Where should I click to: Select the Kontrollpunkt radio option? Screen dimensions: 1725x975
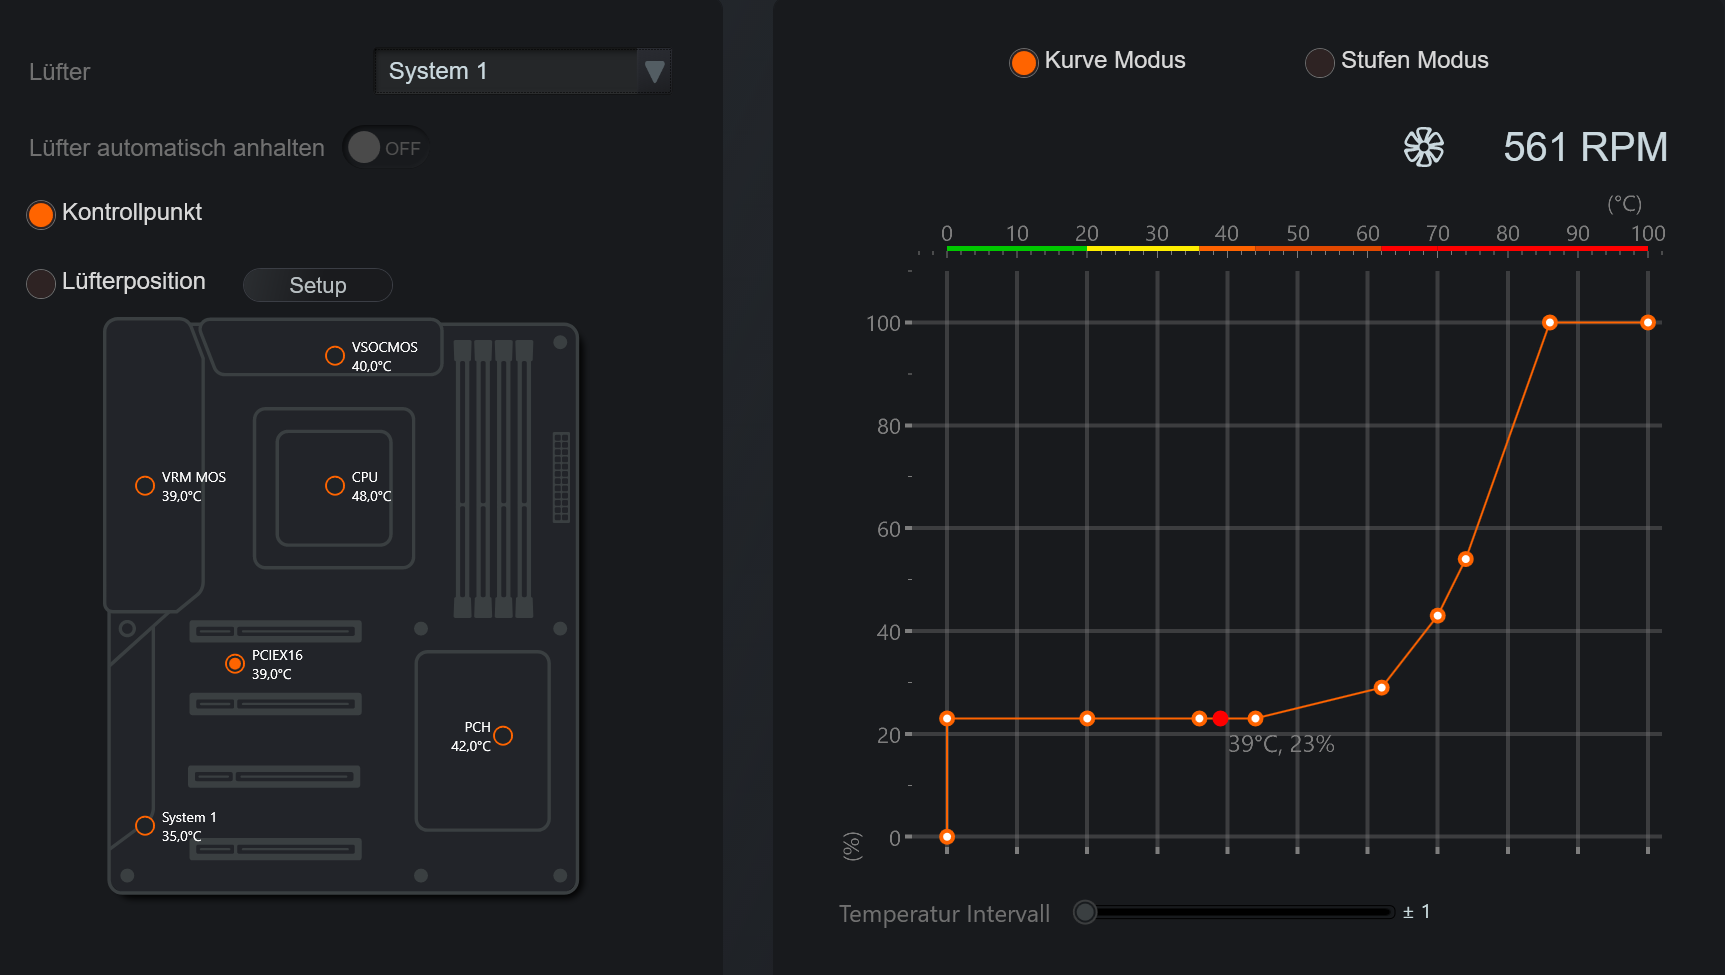[41, 214]
